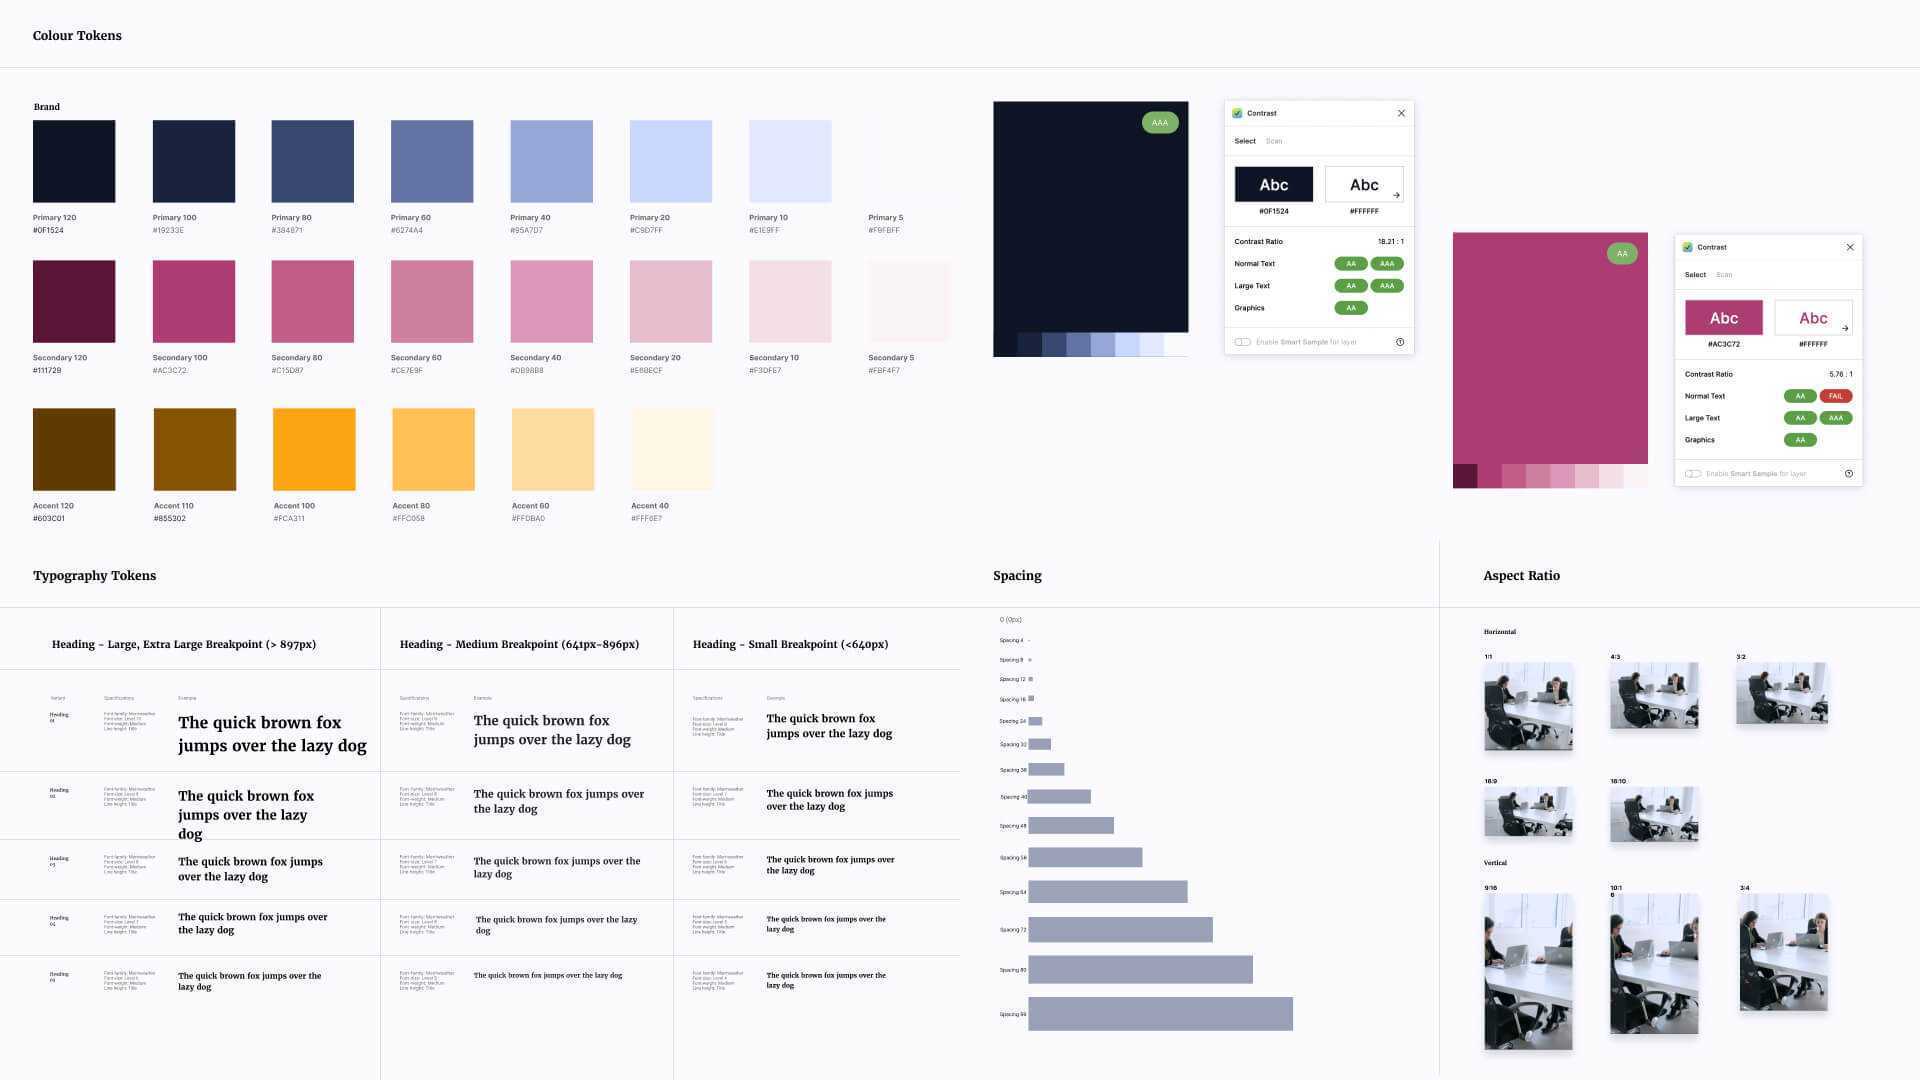The image size is (1920, 1080).
Task: Expand the Colour Tokens section header
Action: click(76, 34)
